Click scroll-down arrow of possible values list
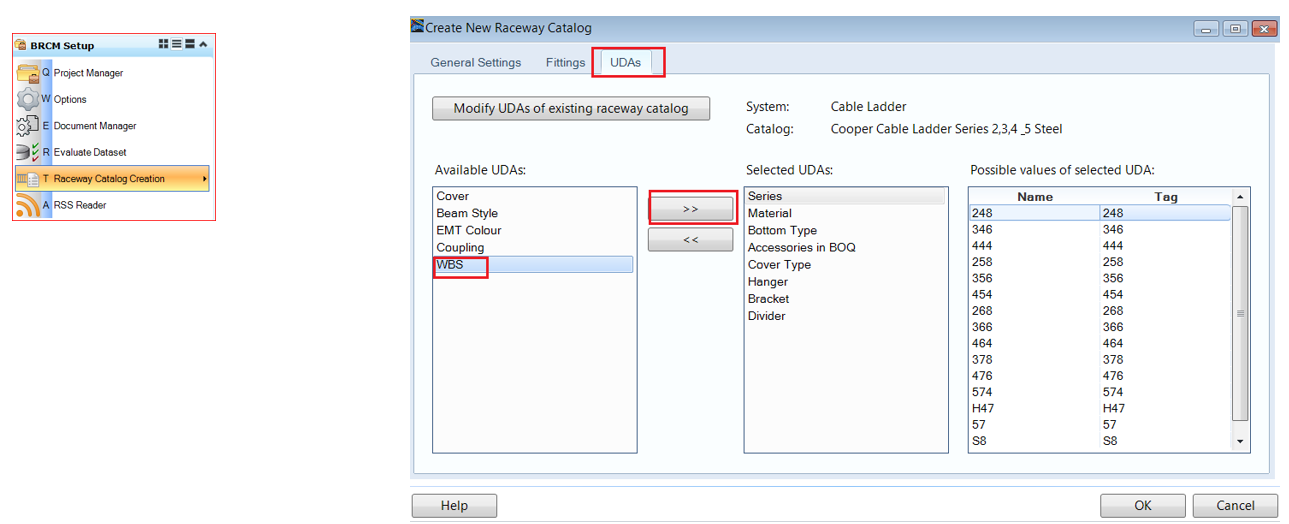The image size is (1289, 524). [x=1241, y=441]
